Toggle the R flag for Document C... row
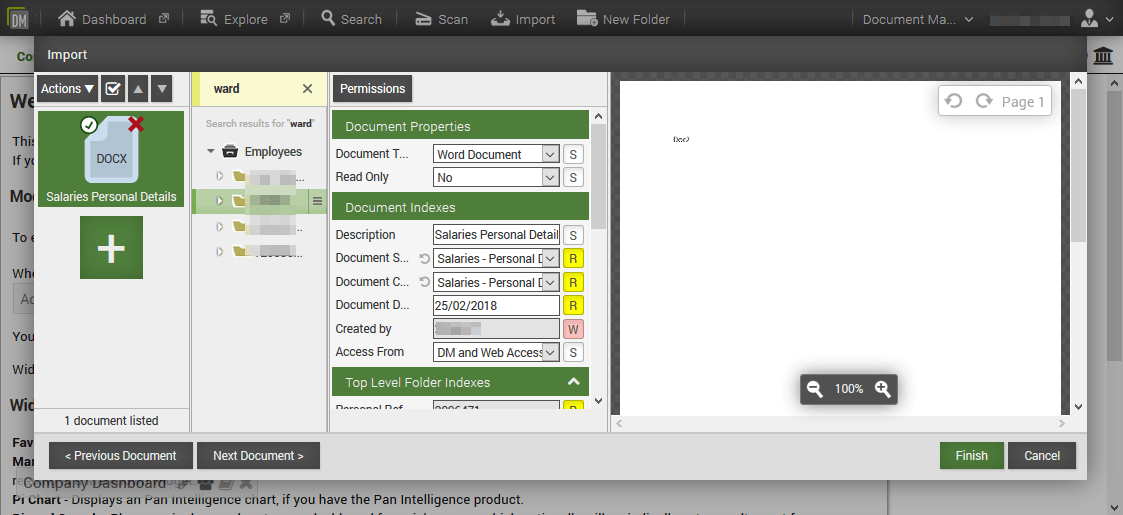This screenshot has height=515, width=1123. click(574, 282)
